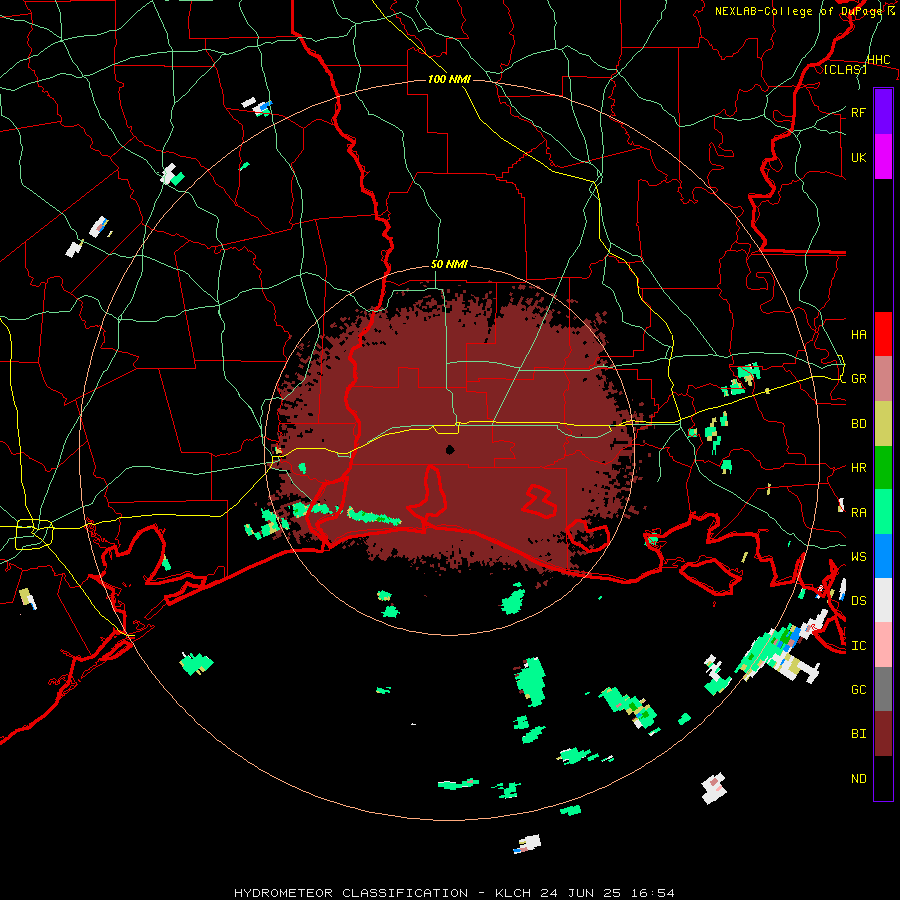The height and width of the screenshot is (900, 900).
Task: Click the HR legend label
Action: click(x=859, y=468)
